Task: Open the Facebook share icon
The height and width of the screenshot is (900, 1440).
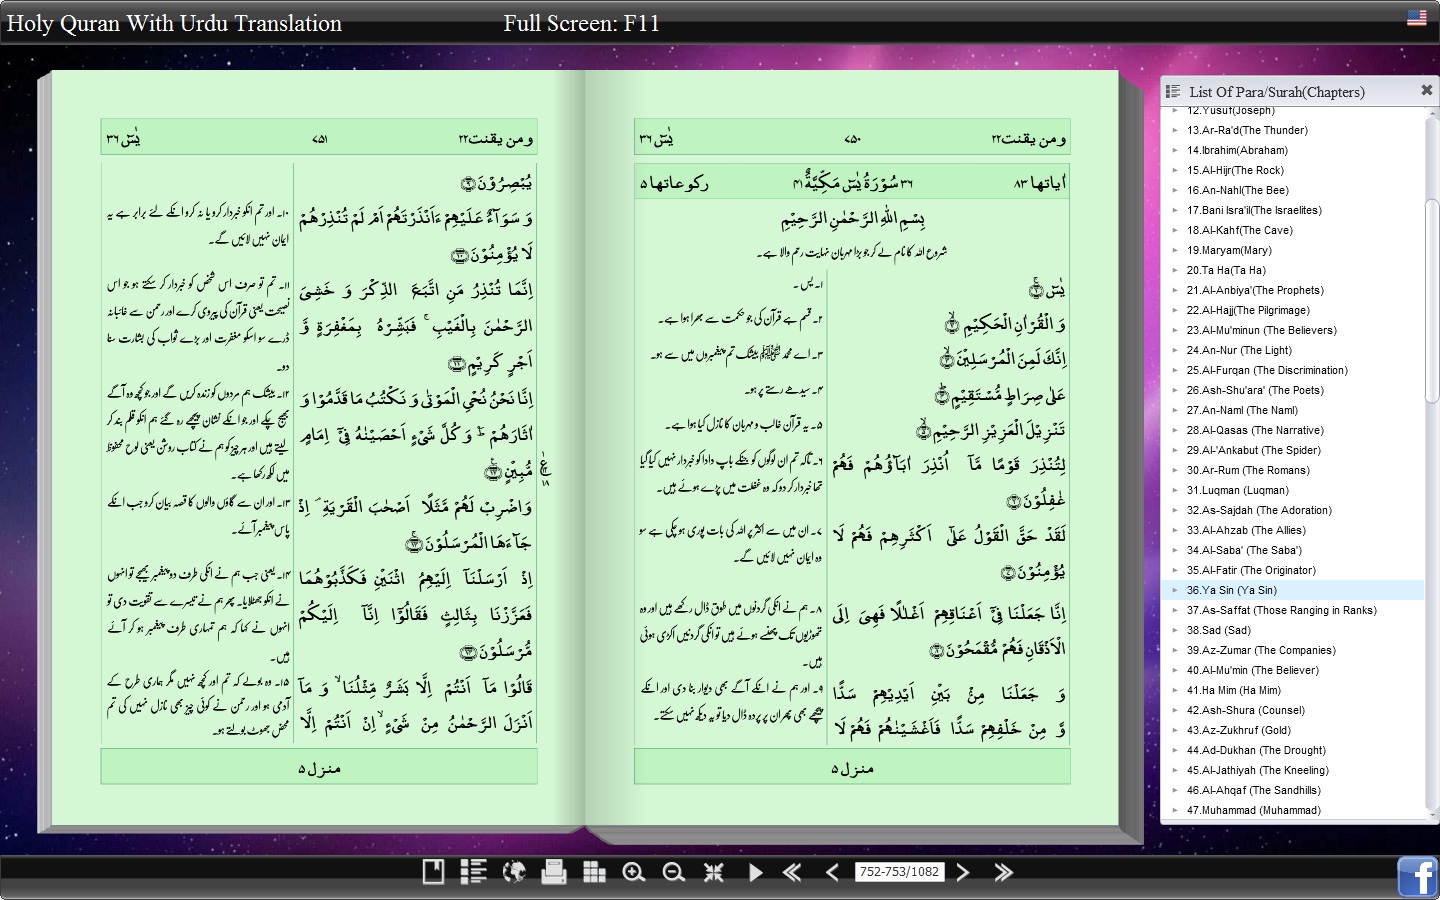Action: [1417, 877]
